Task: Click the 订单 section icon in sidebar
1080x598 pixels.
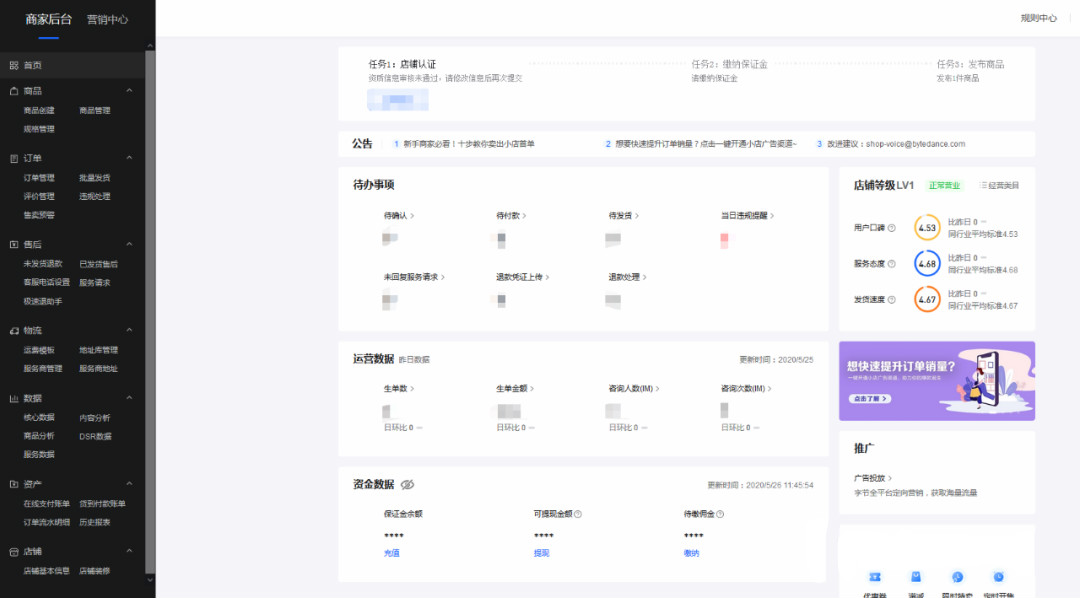Action: [14, 158]
